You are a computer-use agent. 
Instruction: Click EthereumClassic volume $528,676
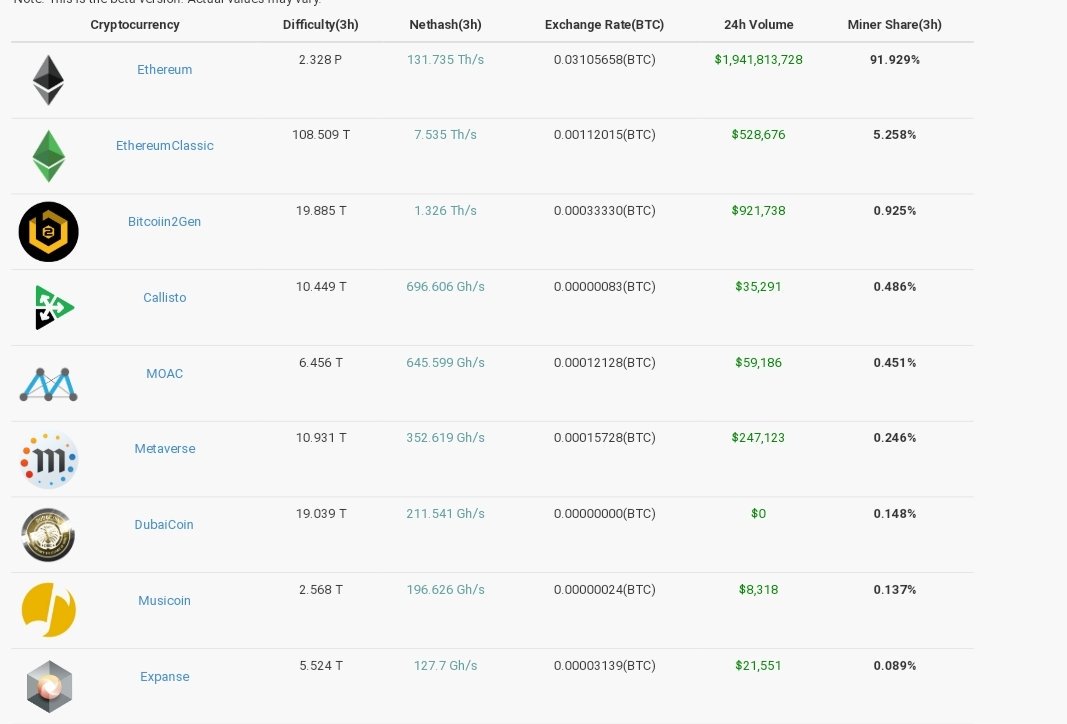[759, 135]
